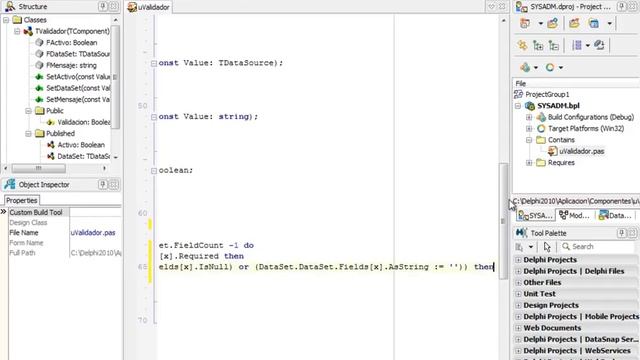Click File Name value uValidador.pas in Object Inspector
Viewport: 640px width, 360px height.
click(93, 233)
